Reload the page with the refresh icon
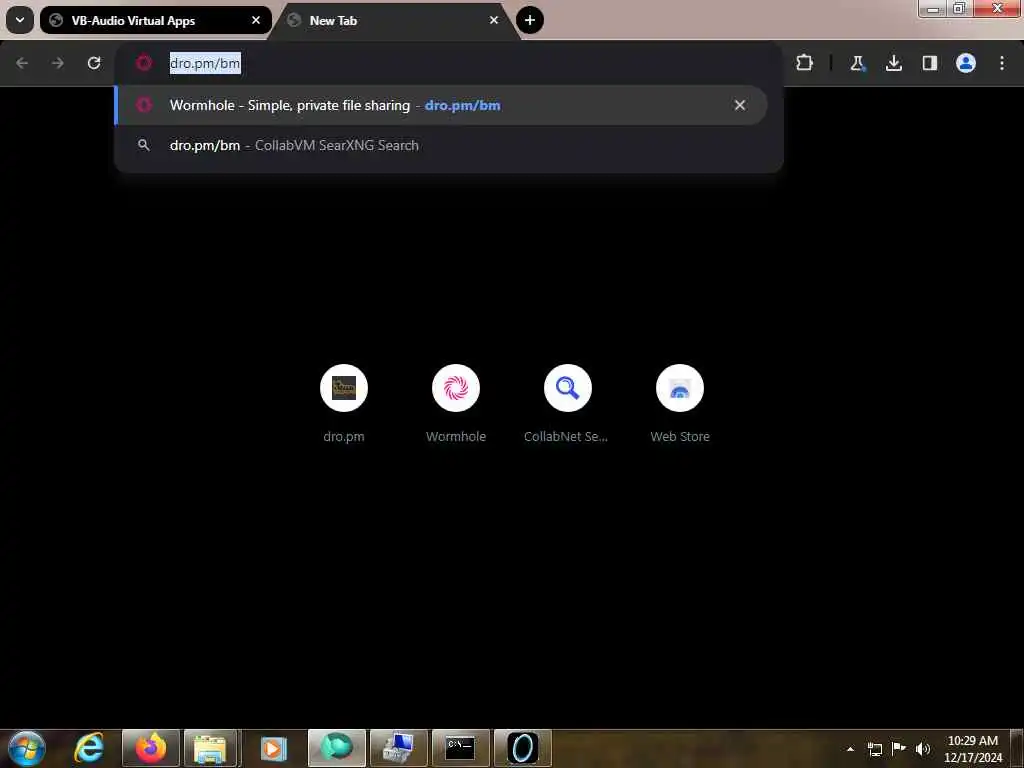The image size is (1024, 768). [94, 63]
